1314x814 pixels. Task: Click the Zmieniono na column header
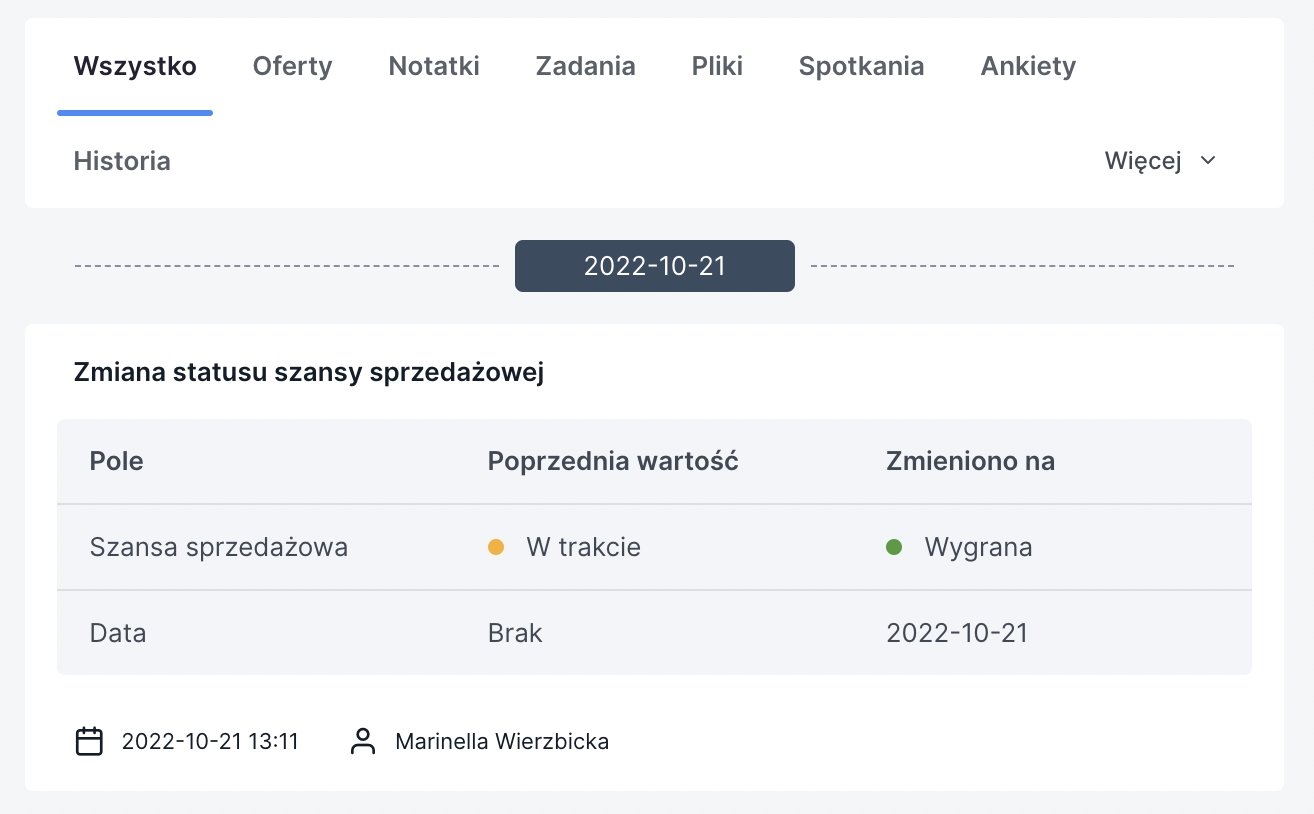coord(970,461)
